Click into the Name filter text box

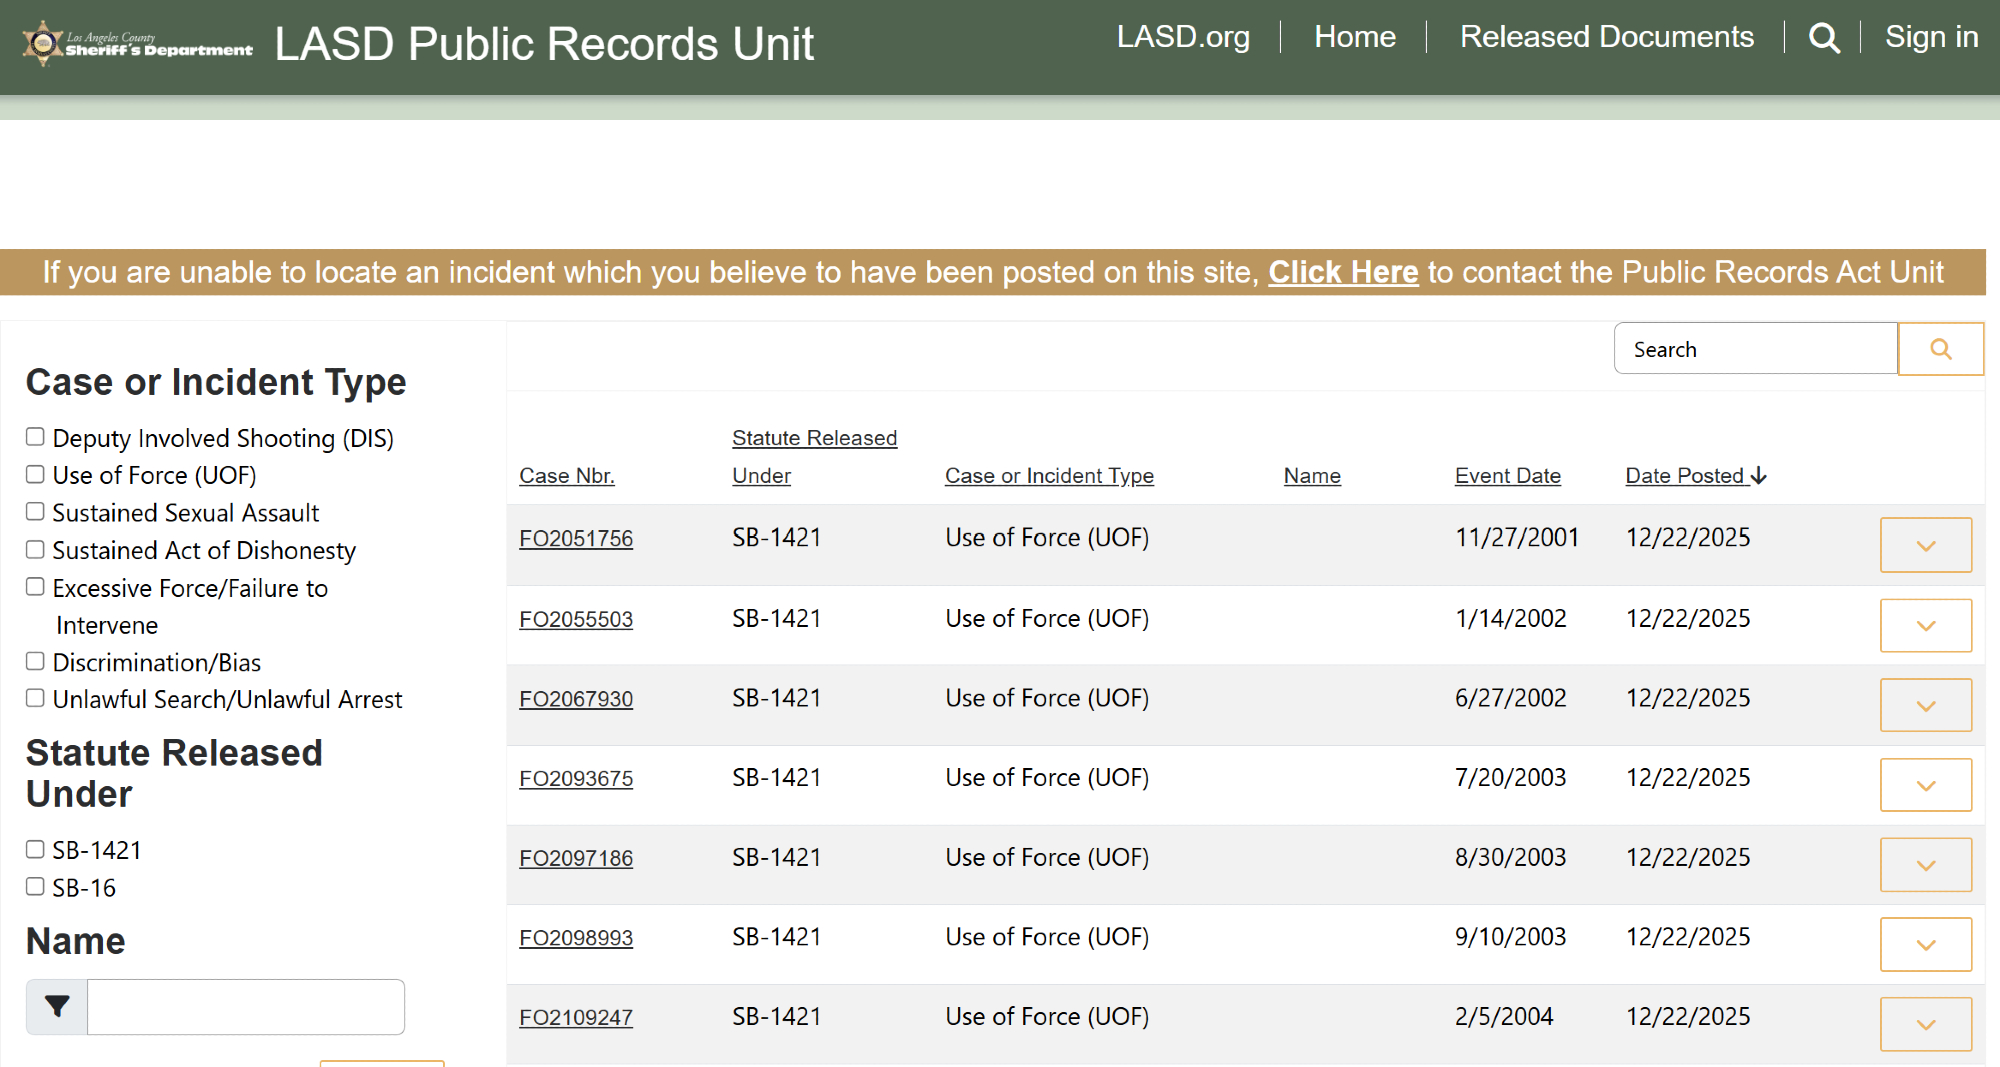pyautogui.click(x=246, y=1006)
